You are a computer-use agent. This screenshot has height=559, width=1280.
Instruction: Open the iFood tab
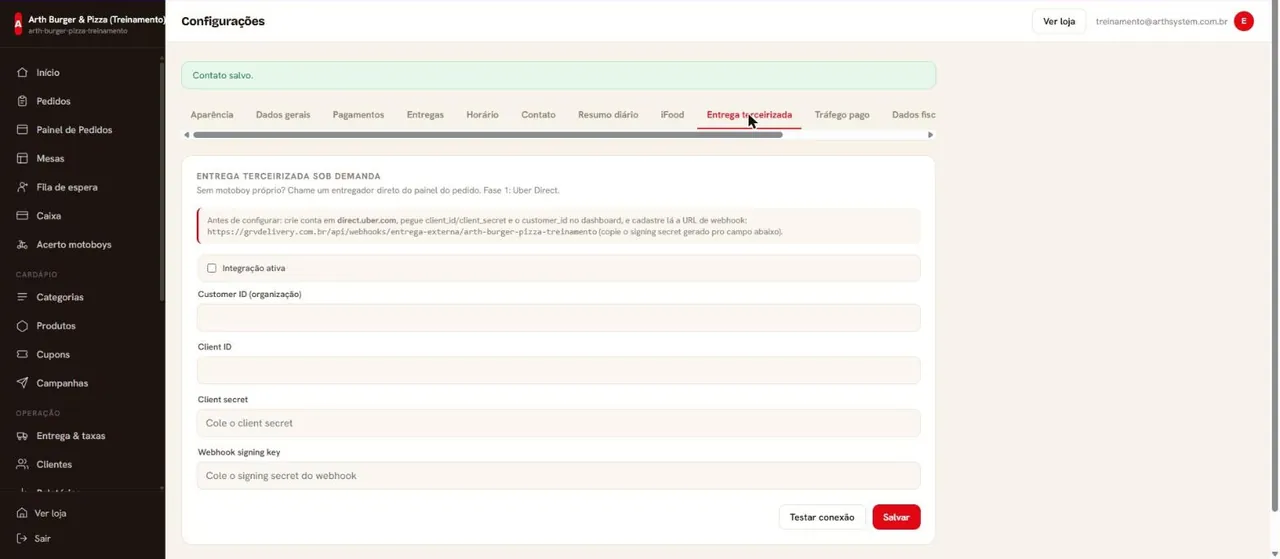tap(672, 115)
